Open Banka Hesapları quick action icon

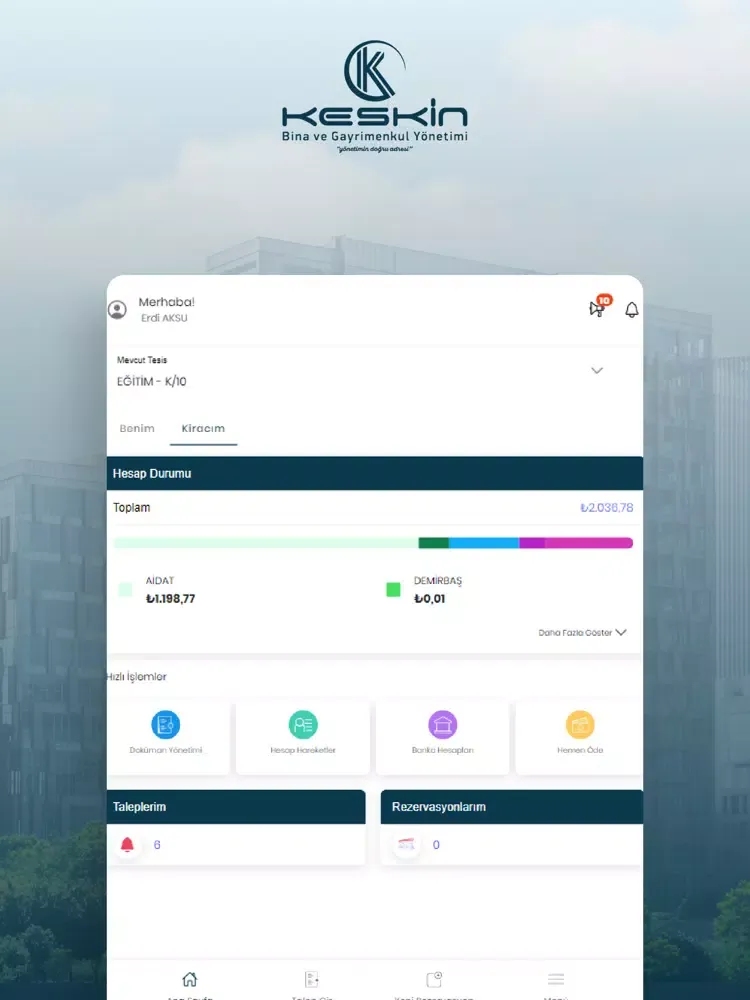pos(443,724)
